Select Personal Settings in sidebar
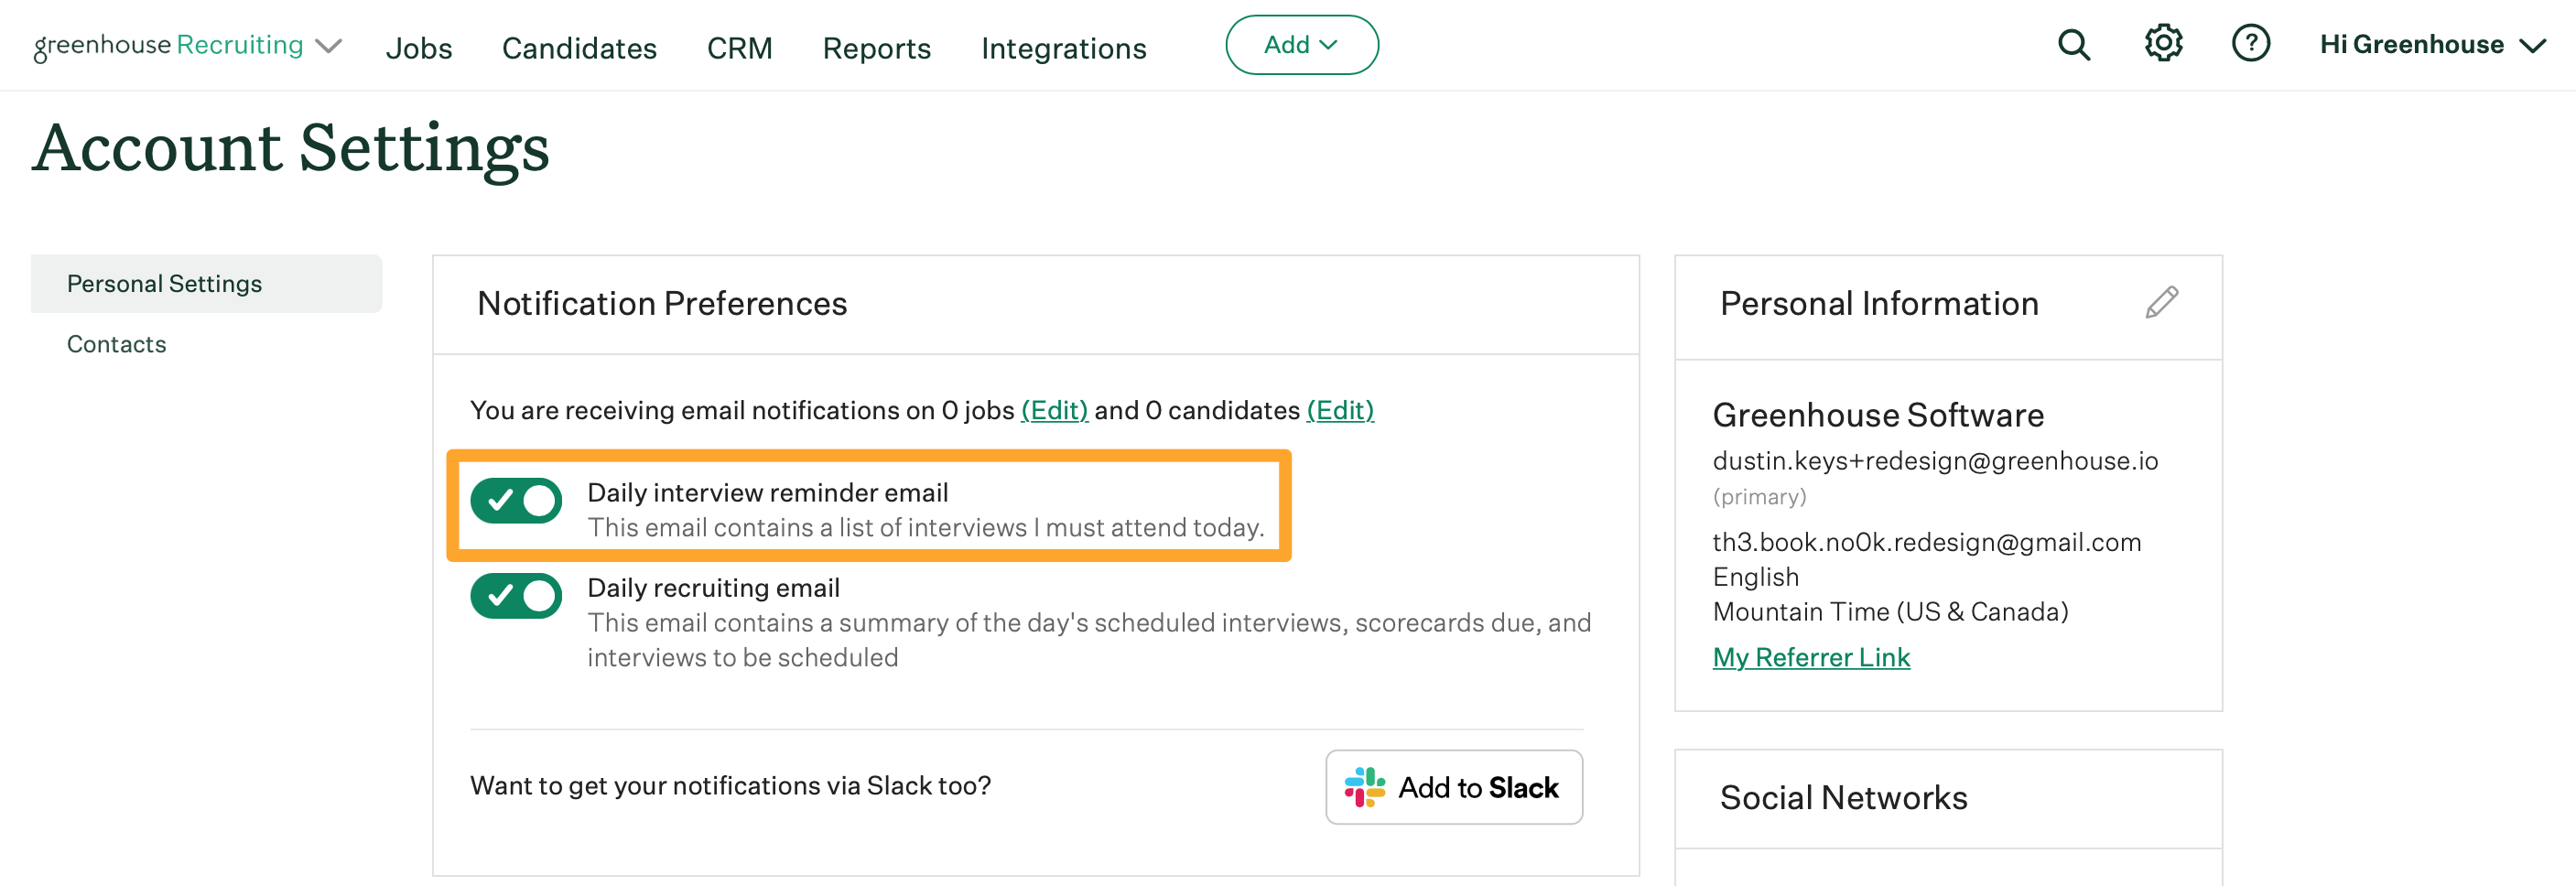 (x=206, y=284)
